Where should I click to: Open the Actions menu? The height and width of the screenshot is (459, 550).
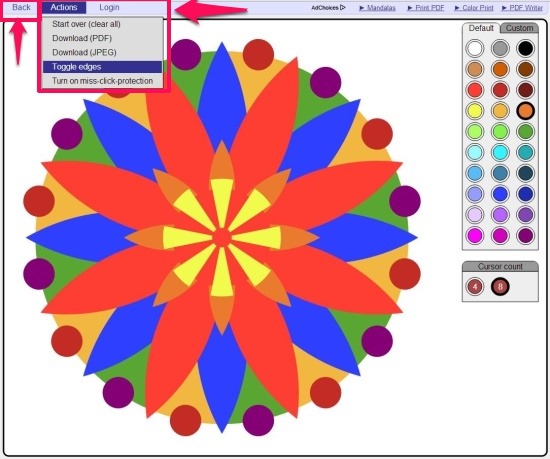click(64, 7)
